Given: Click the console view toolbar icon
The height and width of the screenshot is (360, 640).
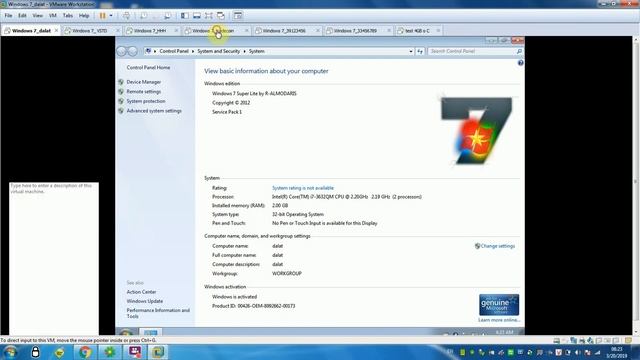Looking at the screenshot, I should 238,16.
